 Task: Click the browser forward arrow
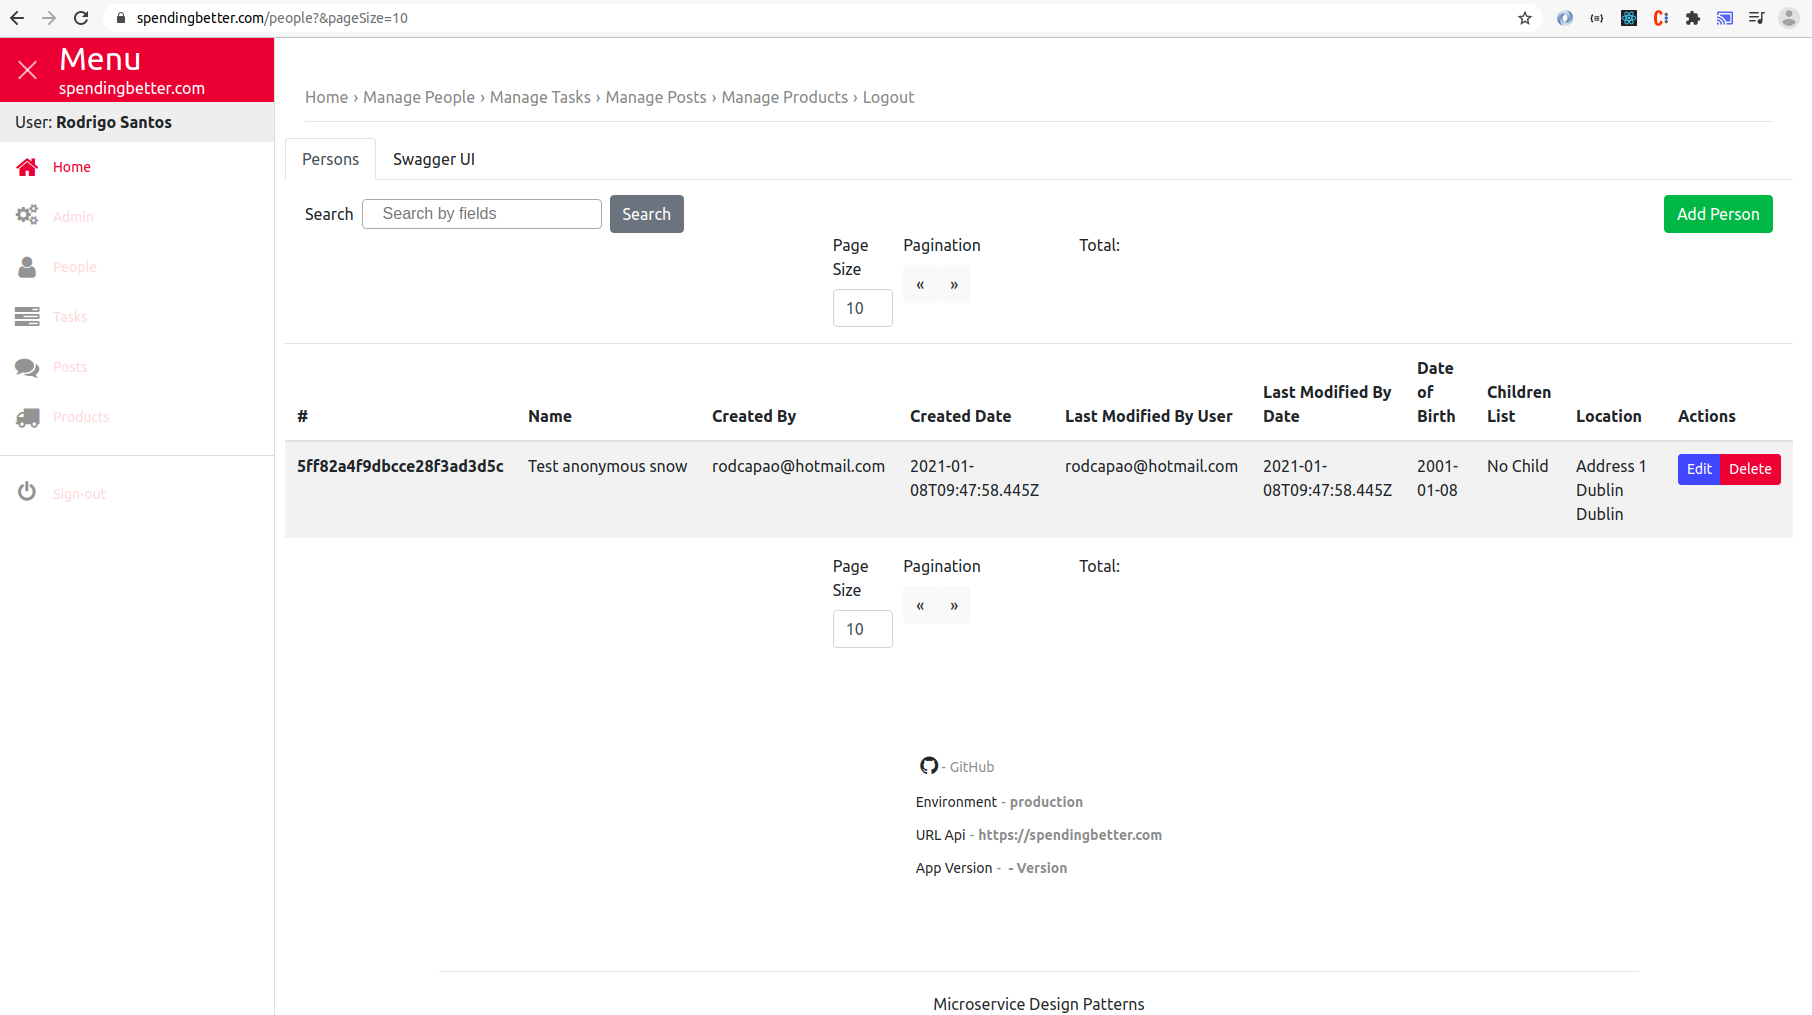click(49, 18)
